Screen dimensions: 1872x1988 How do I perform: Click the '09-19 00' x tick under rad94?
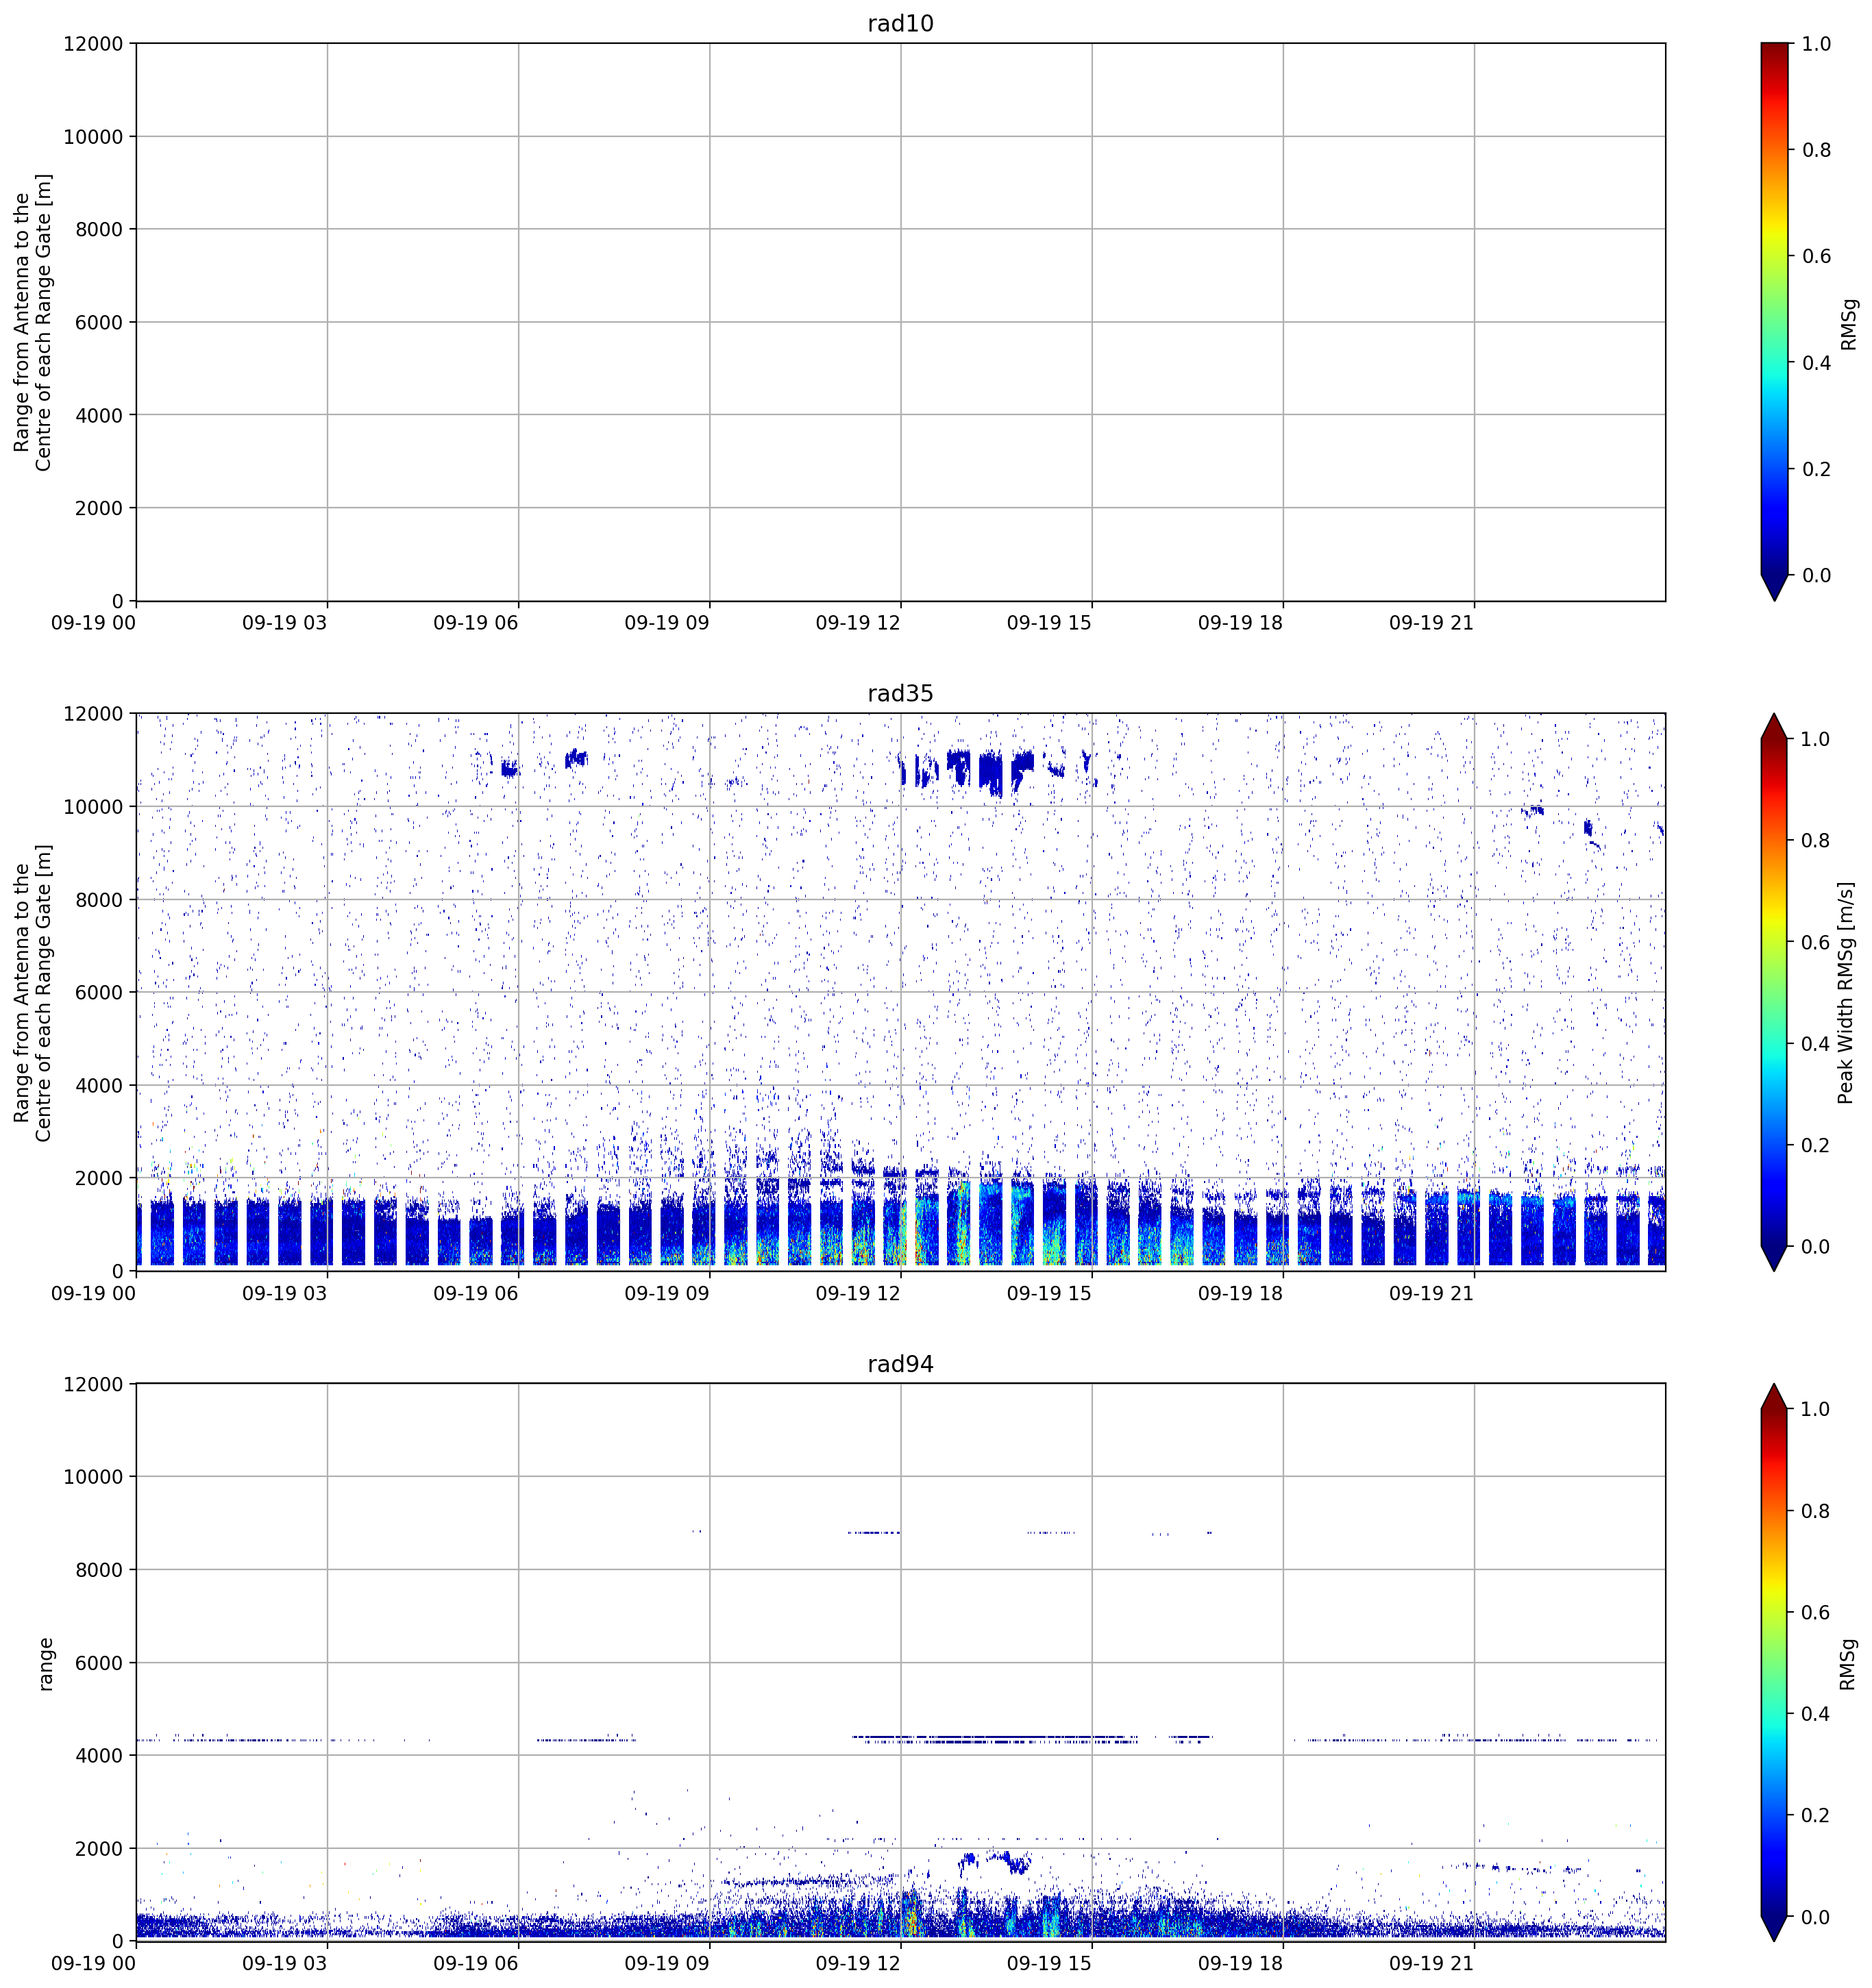click(93, 1963)
